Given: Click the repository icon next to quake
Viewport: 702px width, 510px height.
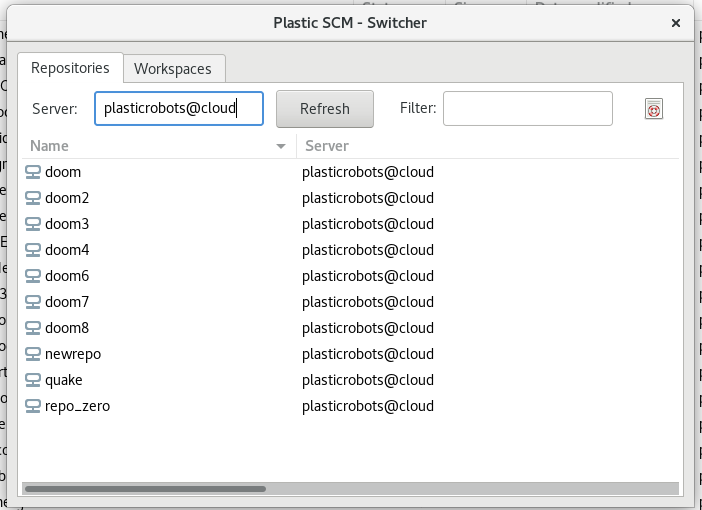Looking at the screenshot, I should (33, 380).
